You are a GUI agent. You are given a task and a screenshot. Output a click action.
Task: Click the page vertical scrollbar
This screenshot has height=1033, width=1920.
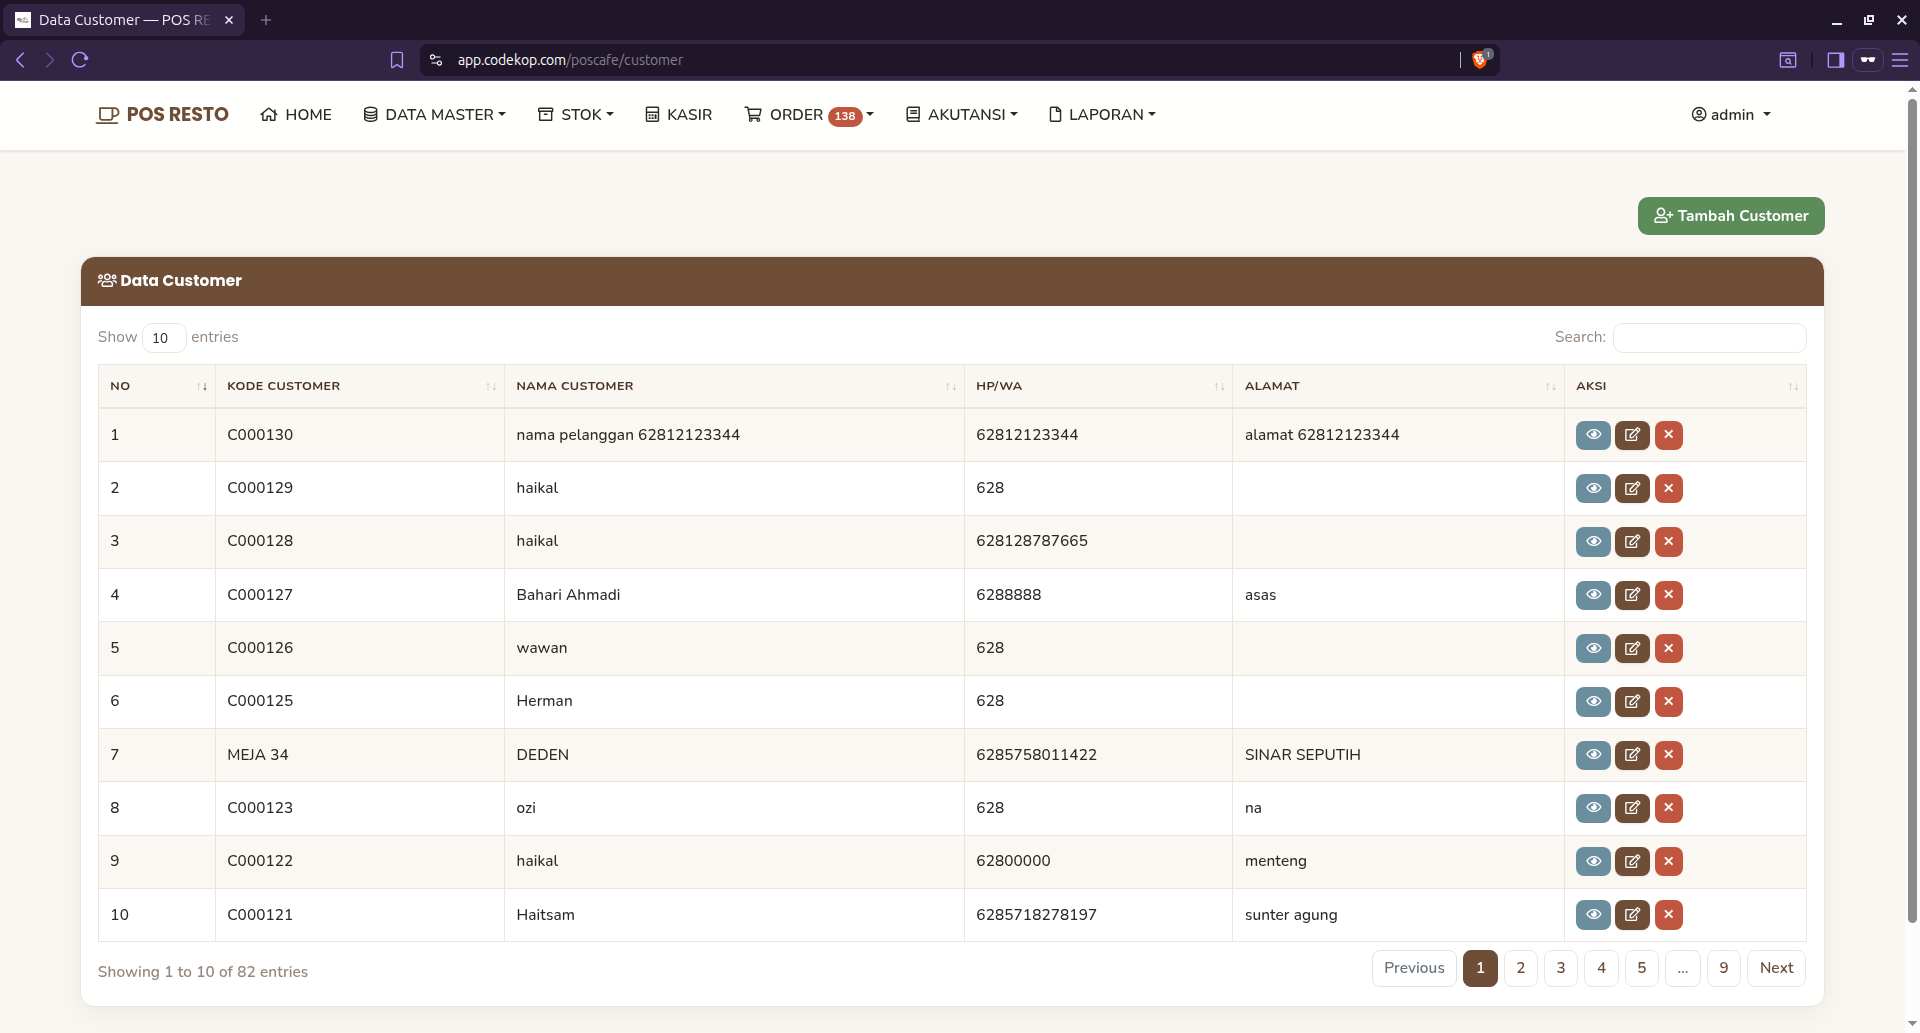[x=1912, y=510]
